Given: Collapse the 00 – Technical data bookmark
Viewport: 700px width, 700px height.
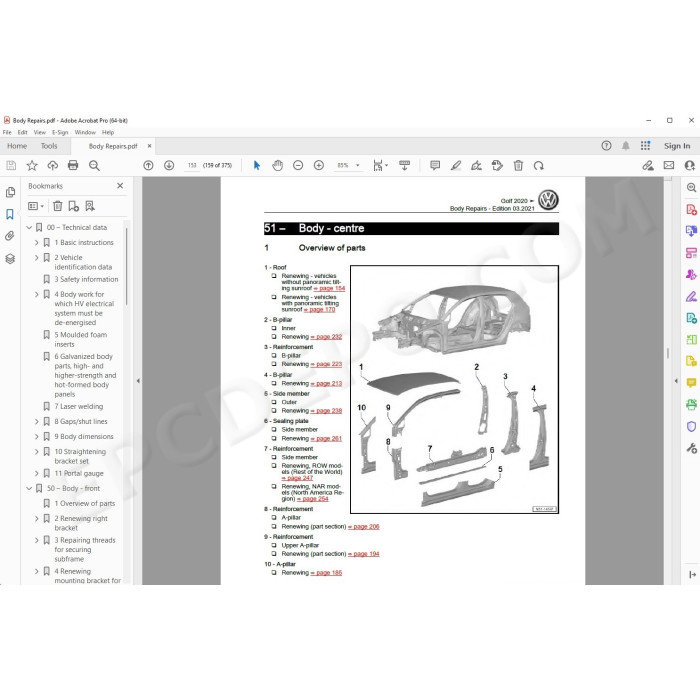Looking at the screenshot, I should [29, 228].
